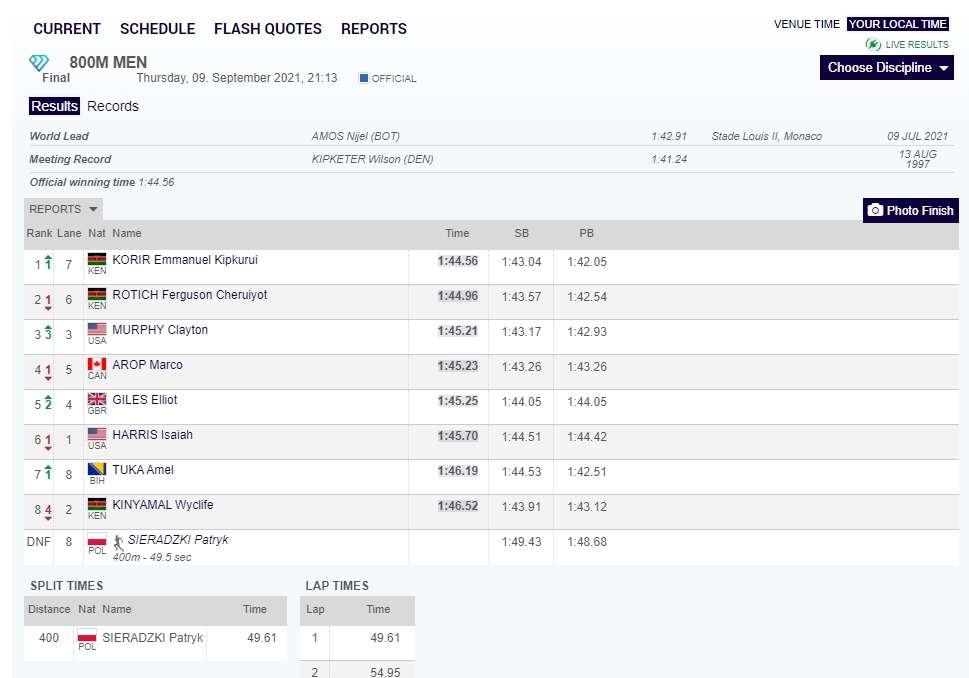The width and height of the screenshot is (969, 678).
Task: Open the Choose Discipline dropdown
Action: tap(887, 68)
